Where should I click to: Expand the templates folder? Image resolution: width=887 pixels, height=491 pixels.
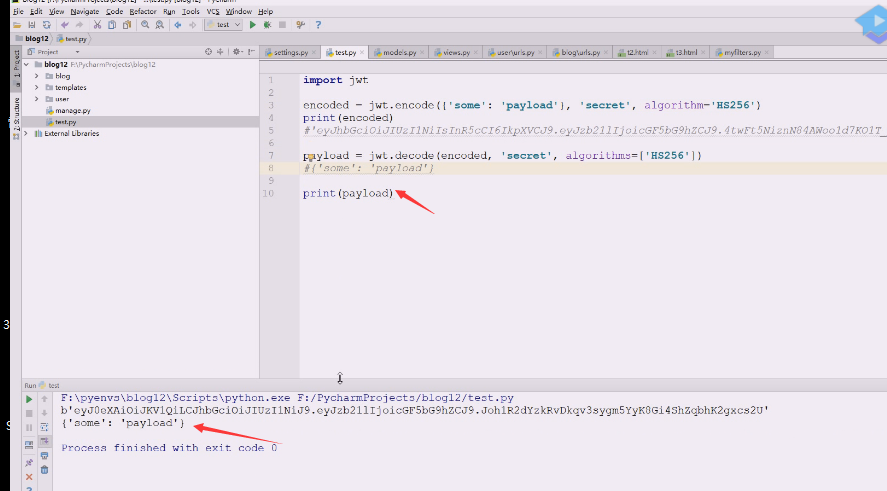coord(37,88)
